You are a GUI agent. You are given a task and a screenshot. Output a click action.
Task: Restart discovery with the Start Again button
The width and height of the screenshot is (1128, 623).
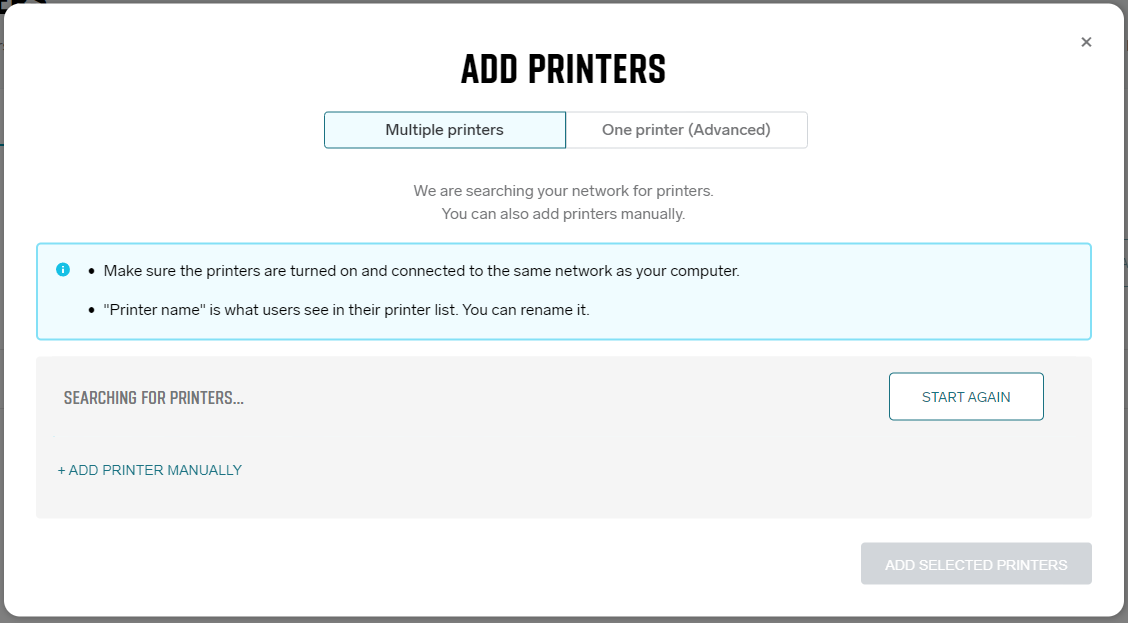click(966, 396)
